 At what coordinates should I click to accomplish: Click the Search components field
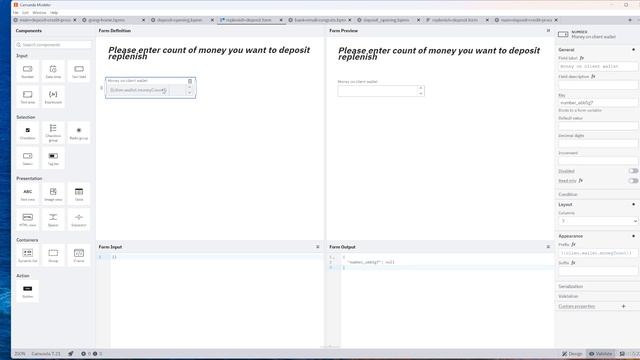coord(53,44)
